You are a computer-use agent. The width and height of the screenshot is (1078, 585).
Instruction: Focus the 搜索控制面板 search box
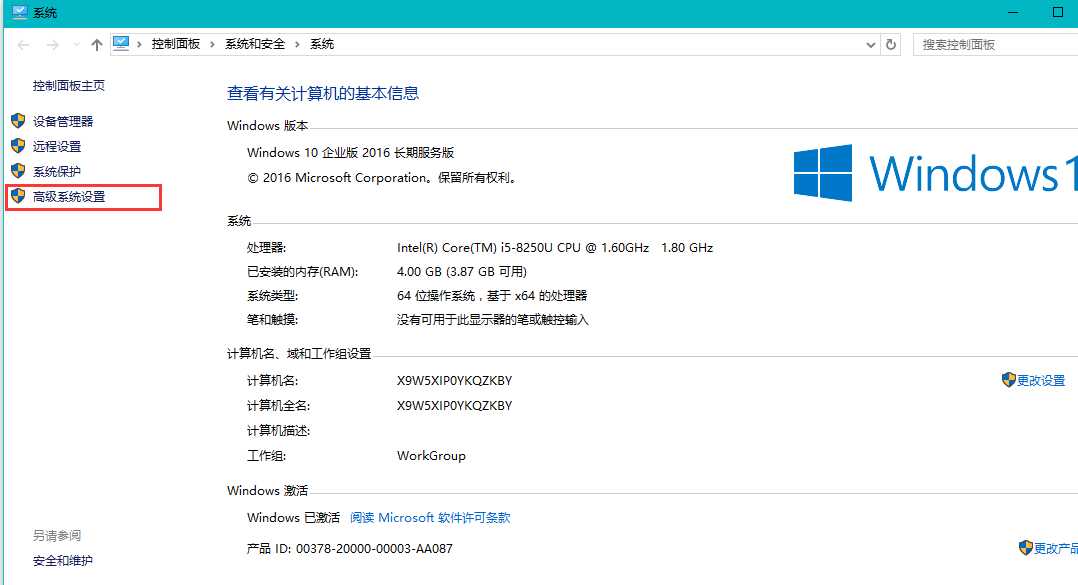click(996, 45)
